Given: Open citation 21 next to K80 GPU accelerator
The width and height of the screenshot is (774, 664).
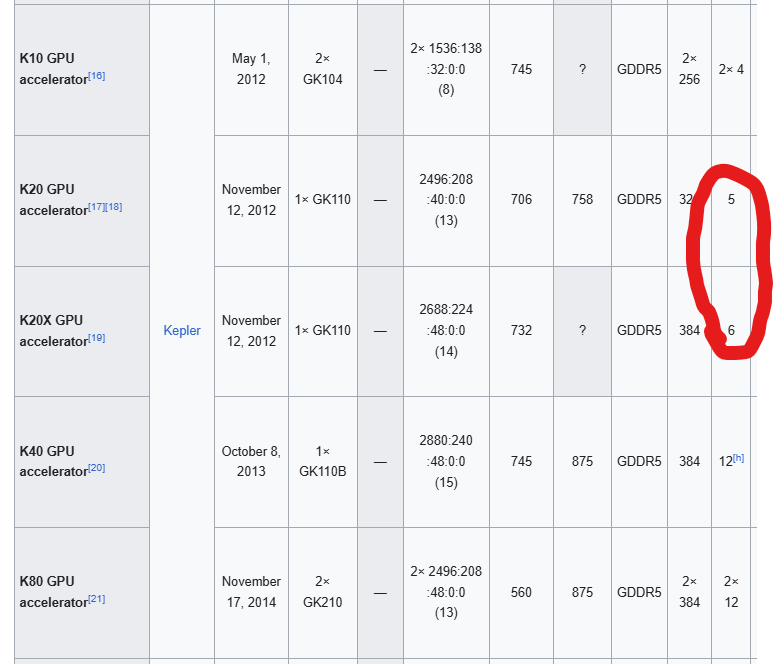Looking at the screenshot, I should click(x=97, y=599).
